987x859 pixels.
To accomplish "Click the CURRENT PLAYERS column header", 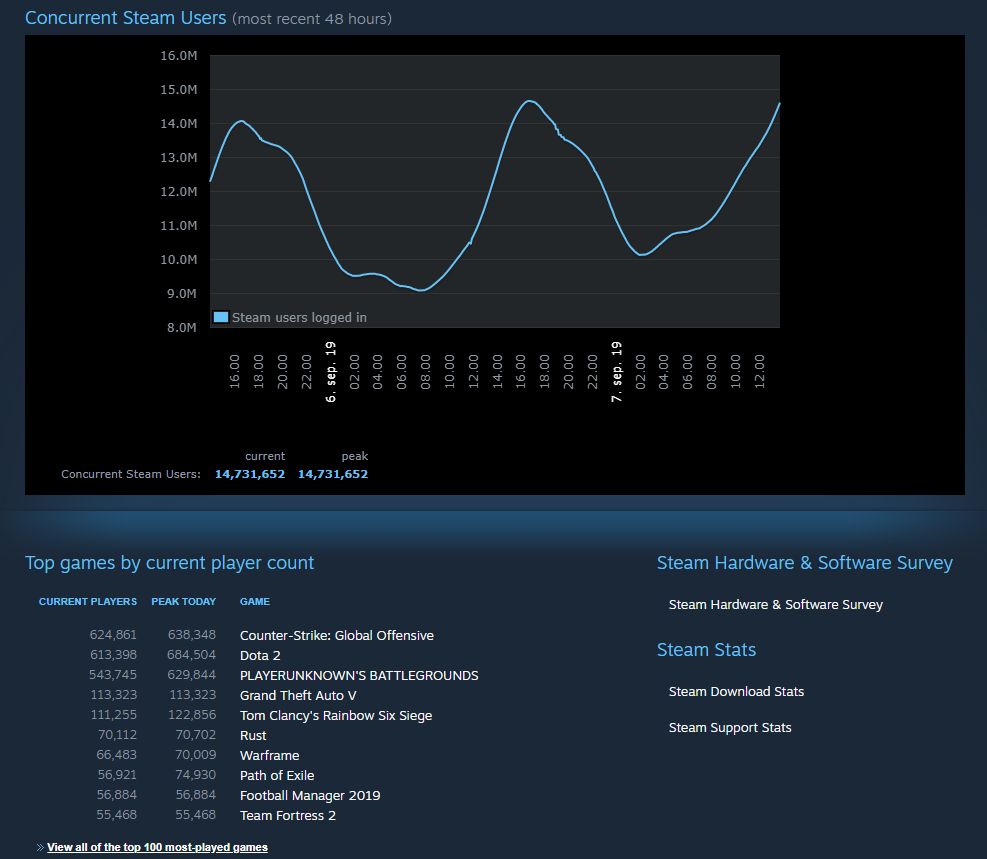I will (x=87, y=602).
